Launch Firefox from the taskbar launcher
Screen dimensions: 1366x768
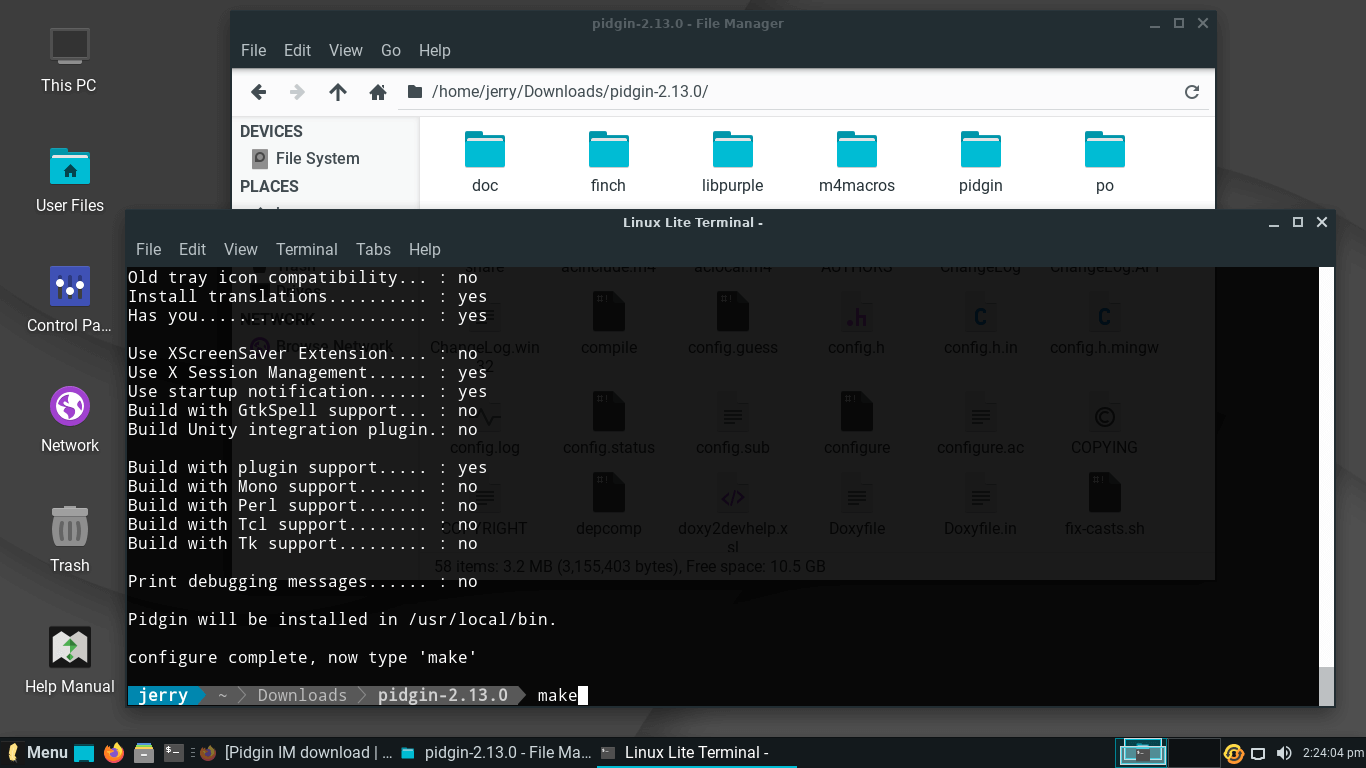[x=114, y=752]
